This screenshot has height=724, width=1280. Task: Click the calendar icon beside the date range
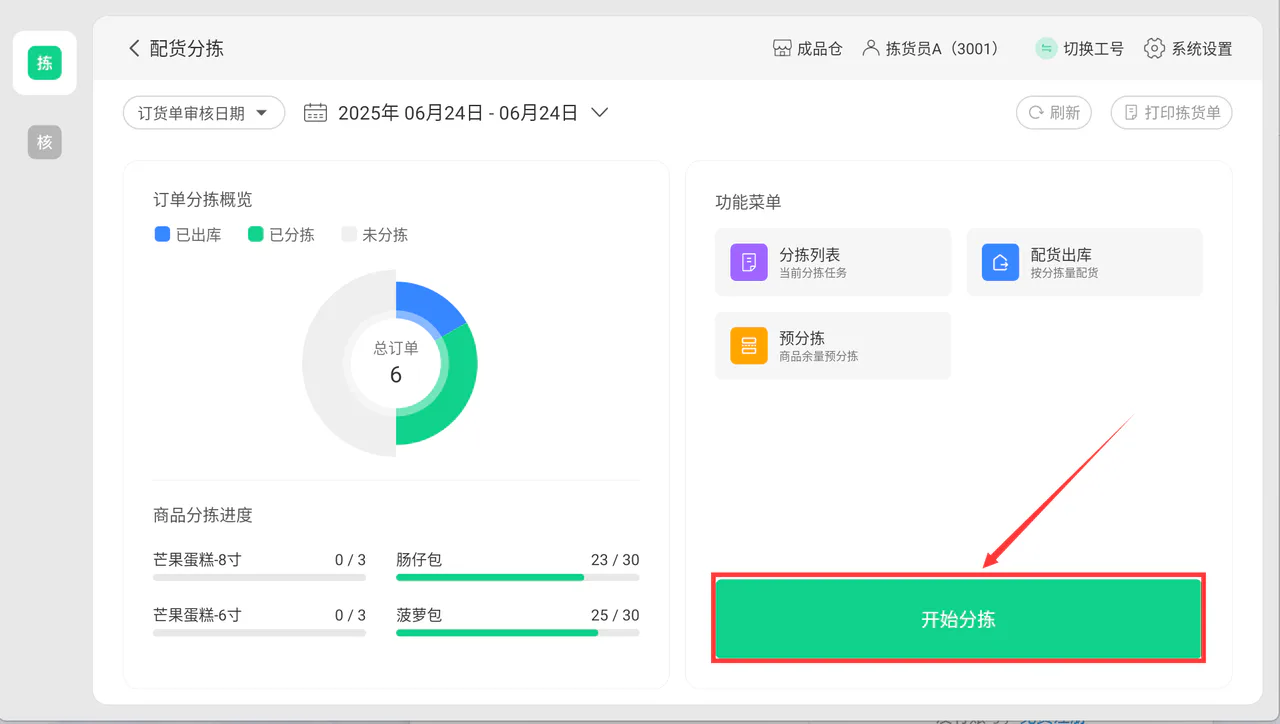pyautogui.click(x=315, y=113)
